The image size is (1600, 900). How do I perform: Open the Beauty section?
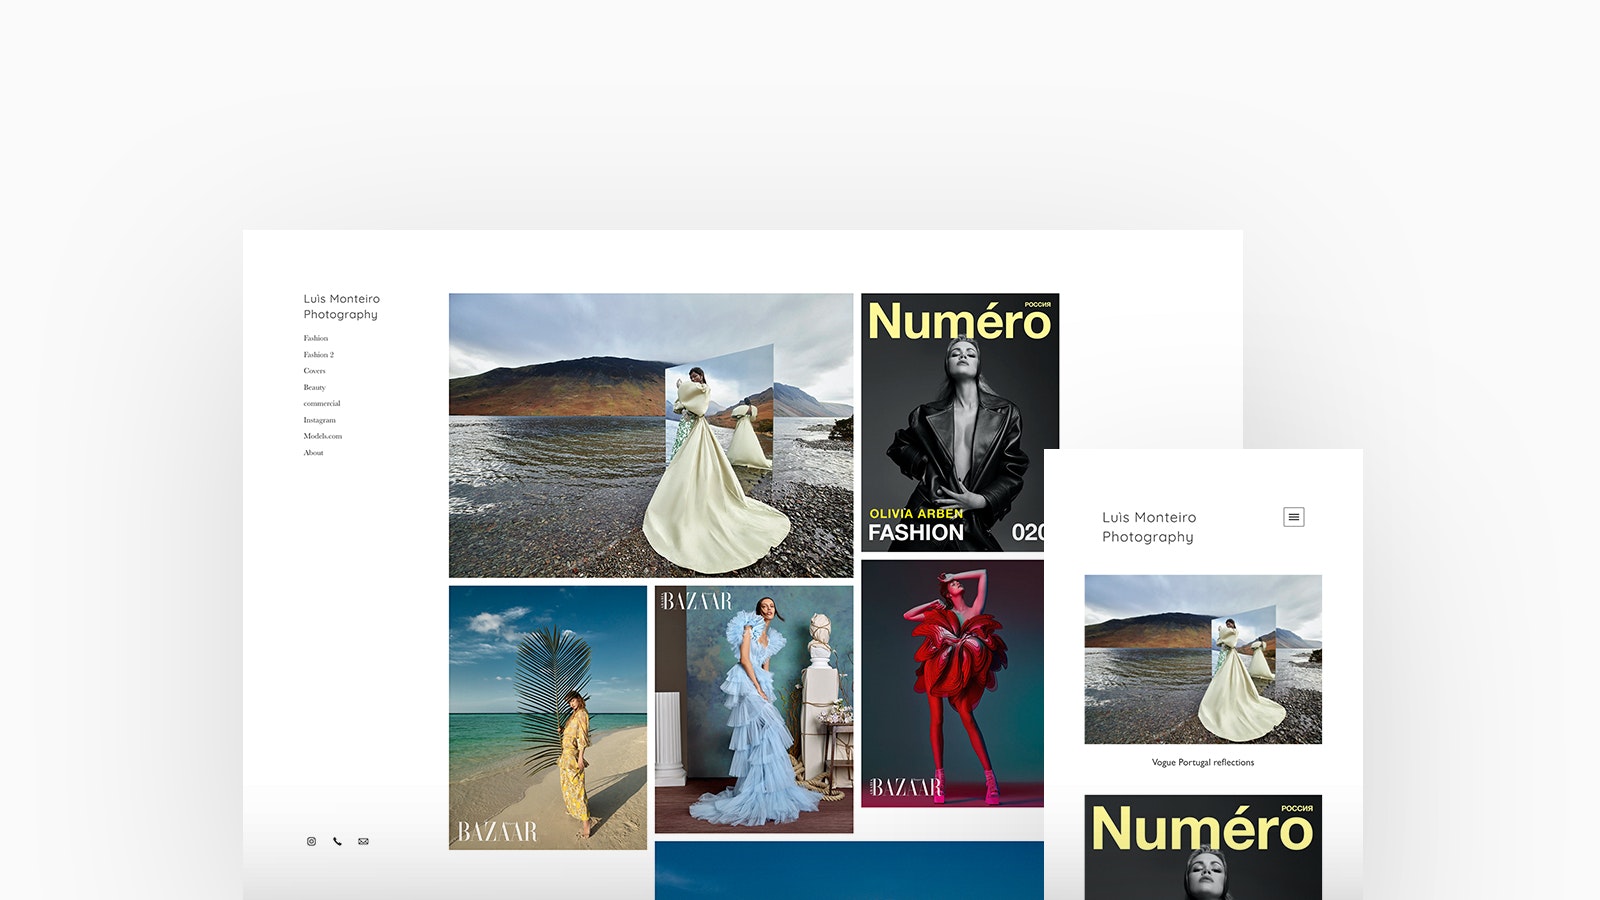pos(315,388)
